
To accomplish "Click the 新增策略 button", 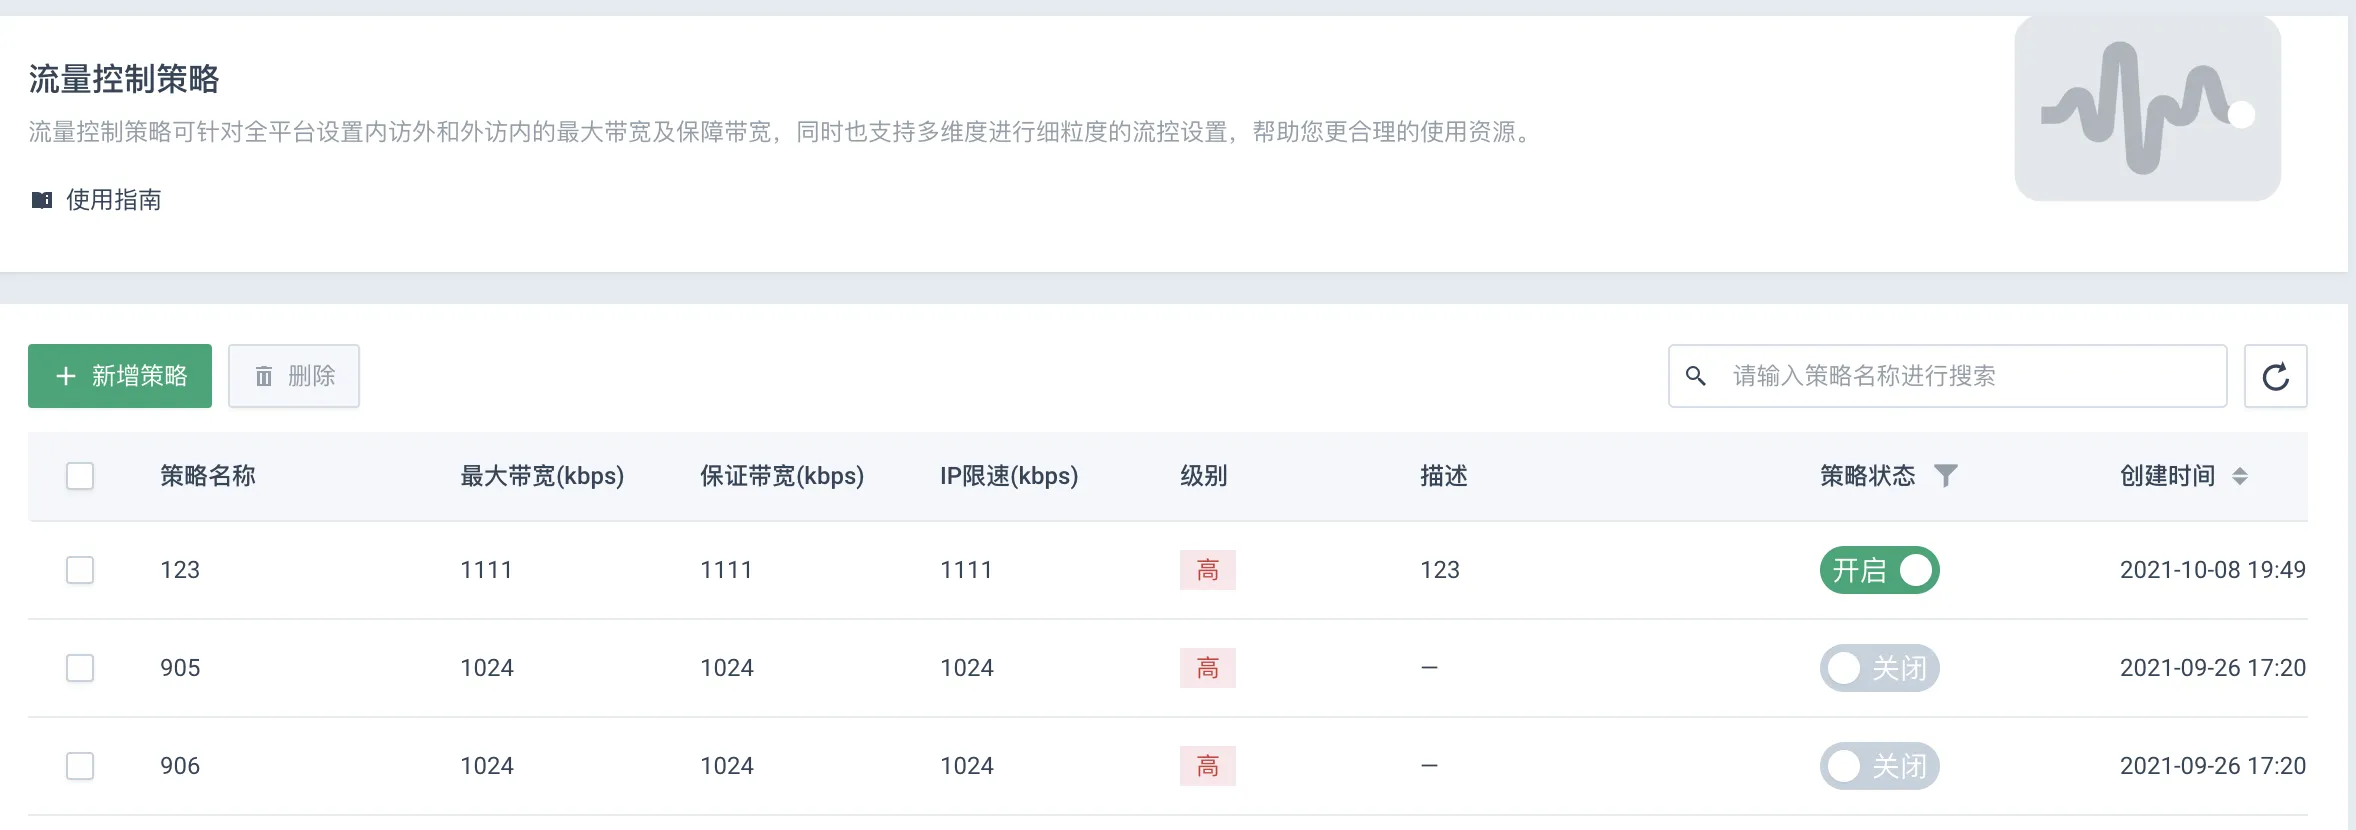I will pos(120,376).
